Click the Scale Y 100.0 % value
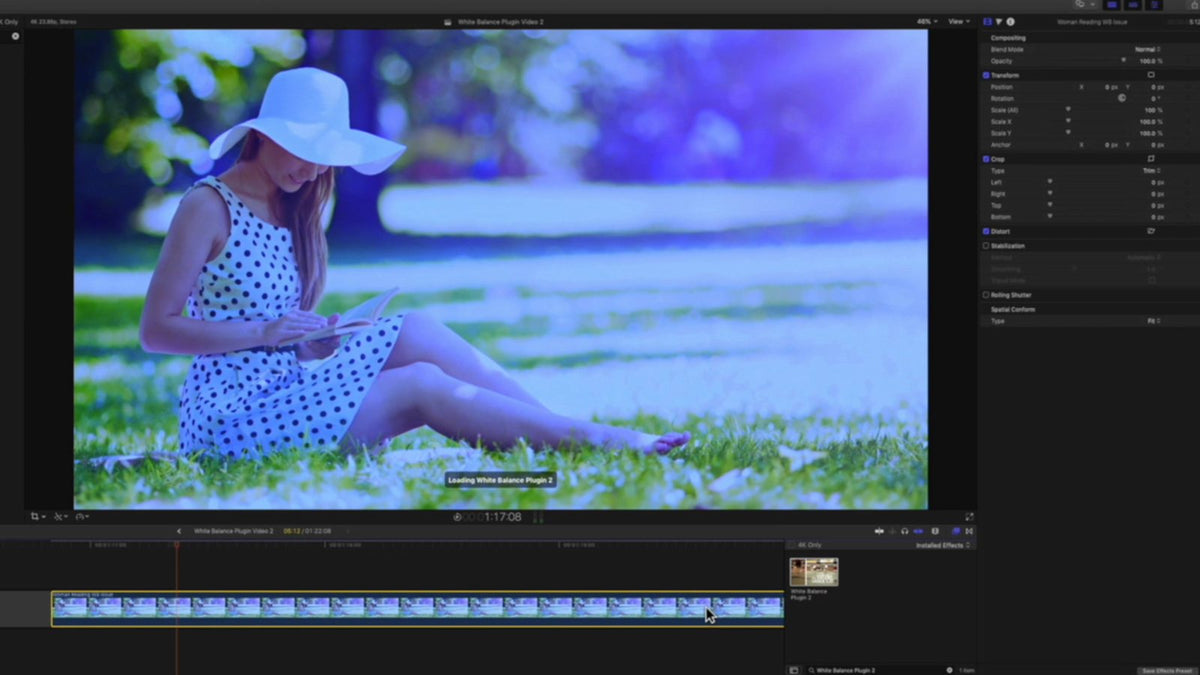This screenshot has height=675, width=1200. tap(1150, 133)
